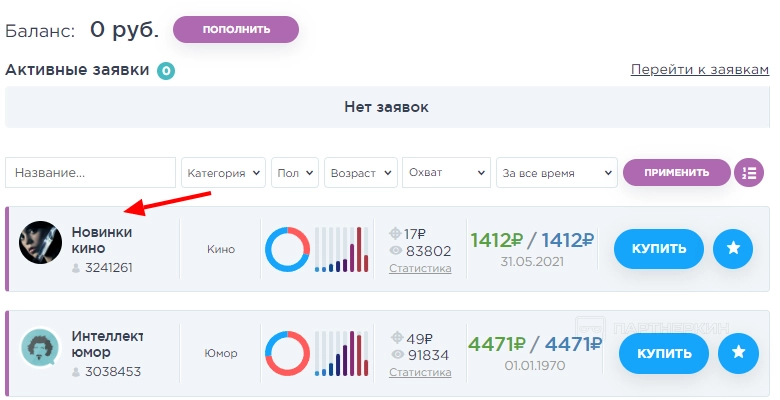Viewport: 780px width, 400px height.
Task: Open the Охват dropdown
Action: tap(446, 173)
